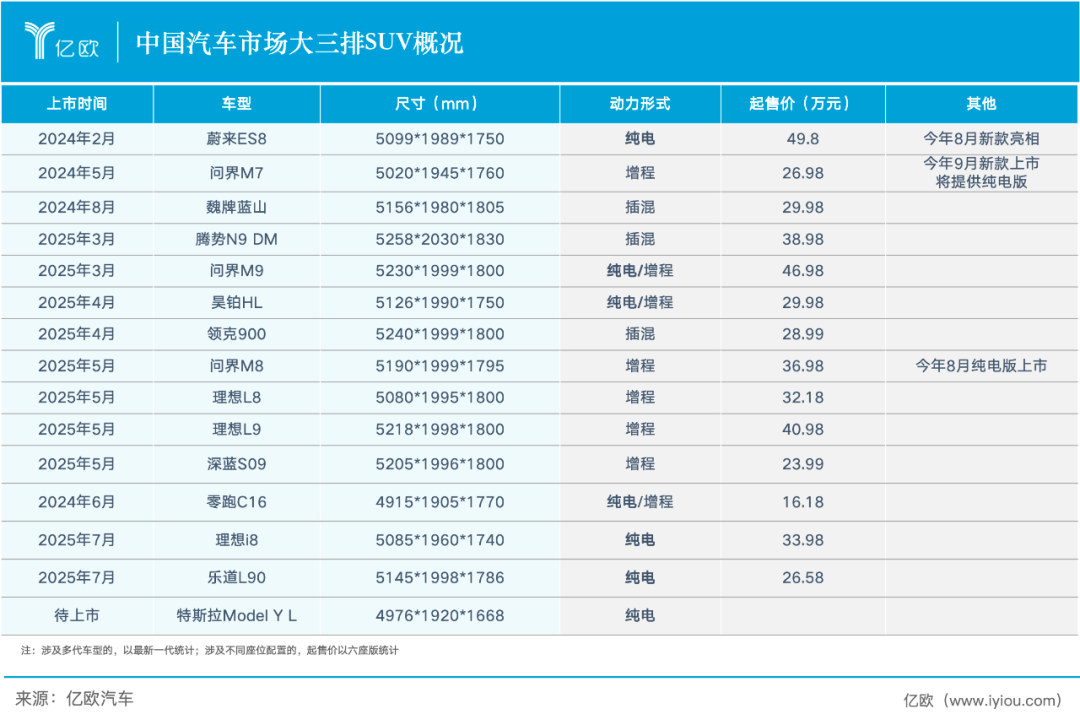Click the 问界M8 model cell
This screenshot has height=725, width=1080.
[x=236, y=366]
